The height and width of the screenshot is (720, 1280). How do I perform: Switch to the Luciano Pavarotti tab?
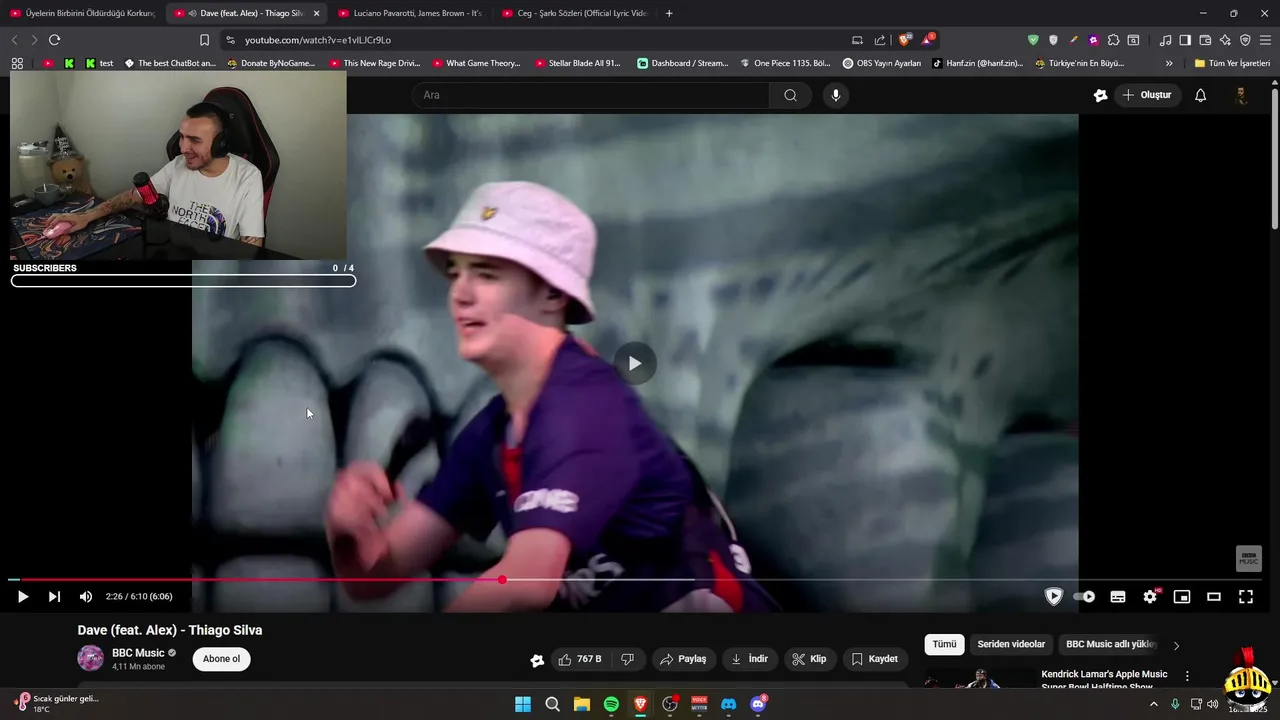(x=410, y=13)
